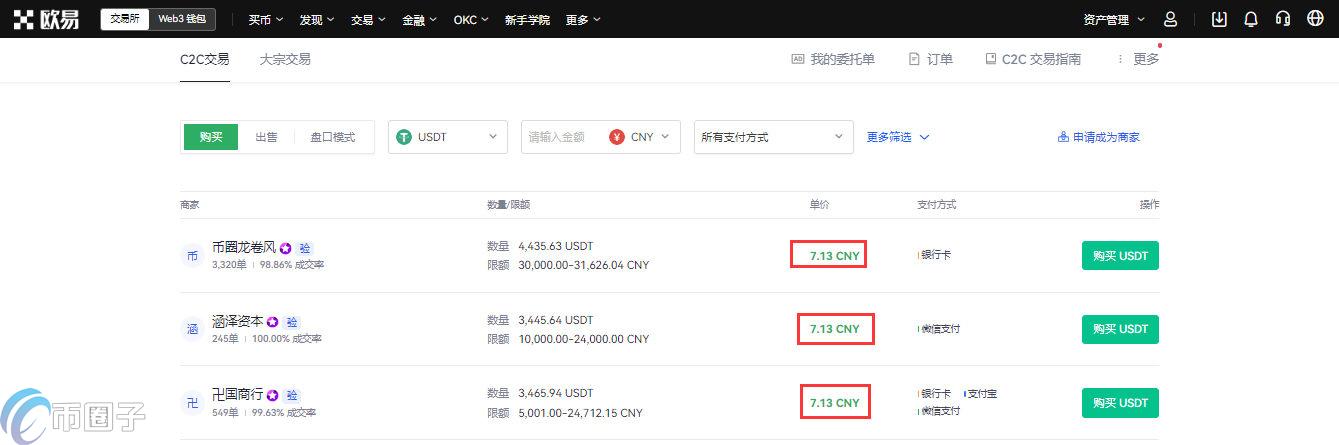The height and width of the screenshot is (445, 1339).
Task: Switch to 盘口模式 view
Action: coord(332,137)
